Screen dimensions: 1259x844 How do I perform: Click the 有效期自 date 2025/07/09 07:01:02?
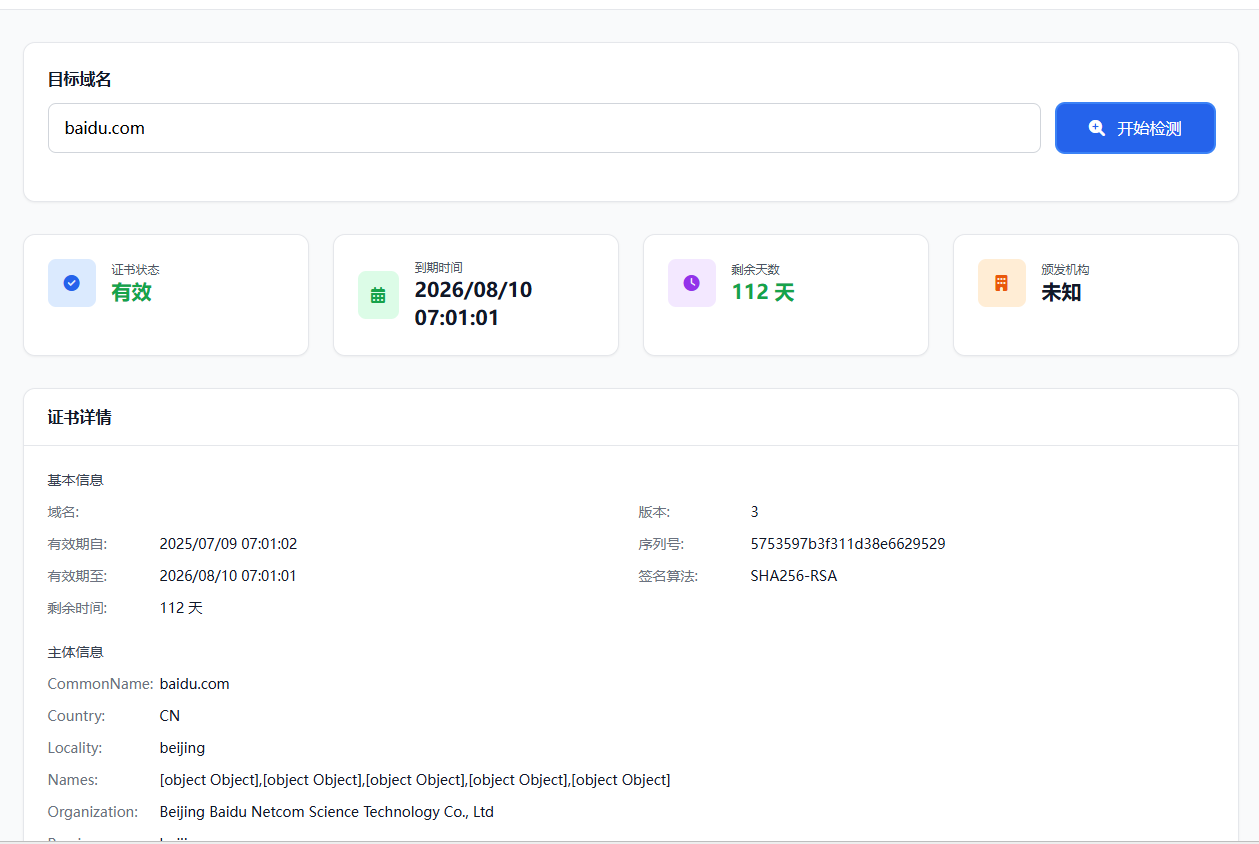pyautogui.click(x=228, y=544)
